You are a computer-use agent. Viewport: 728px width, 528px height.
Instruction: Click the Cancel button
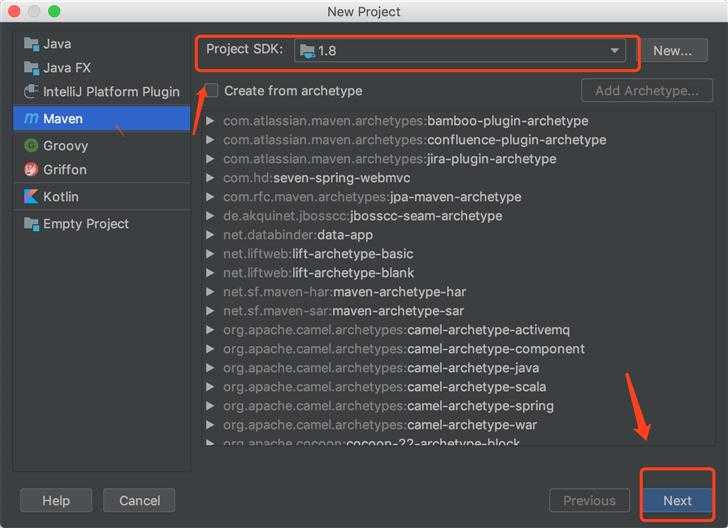[139, 501]
